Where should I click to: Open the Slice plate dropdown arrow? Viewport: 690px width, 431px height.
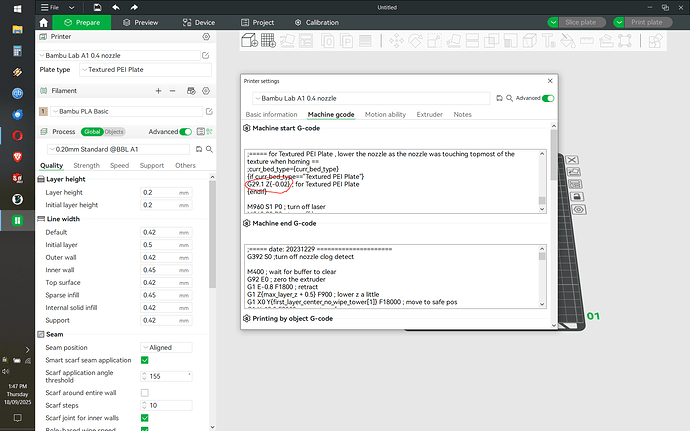pyautogui.click(x=553, y=22)
